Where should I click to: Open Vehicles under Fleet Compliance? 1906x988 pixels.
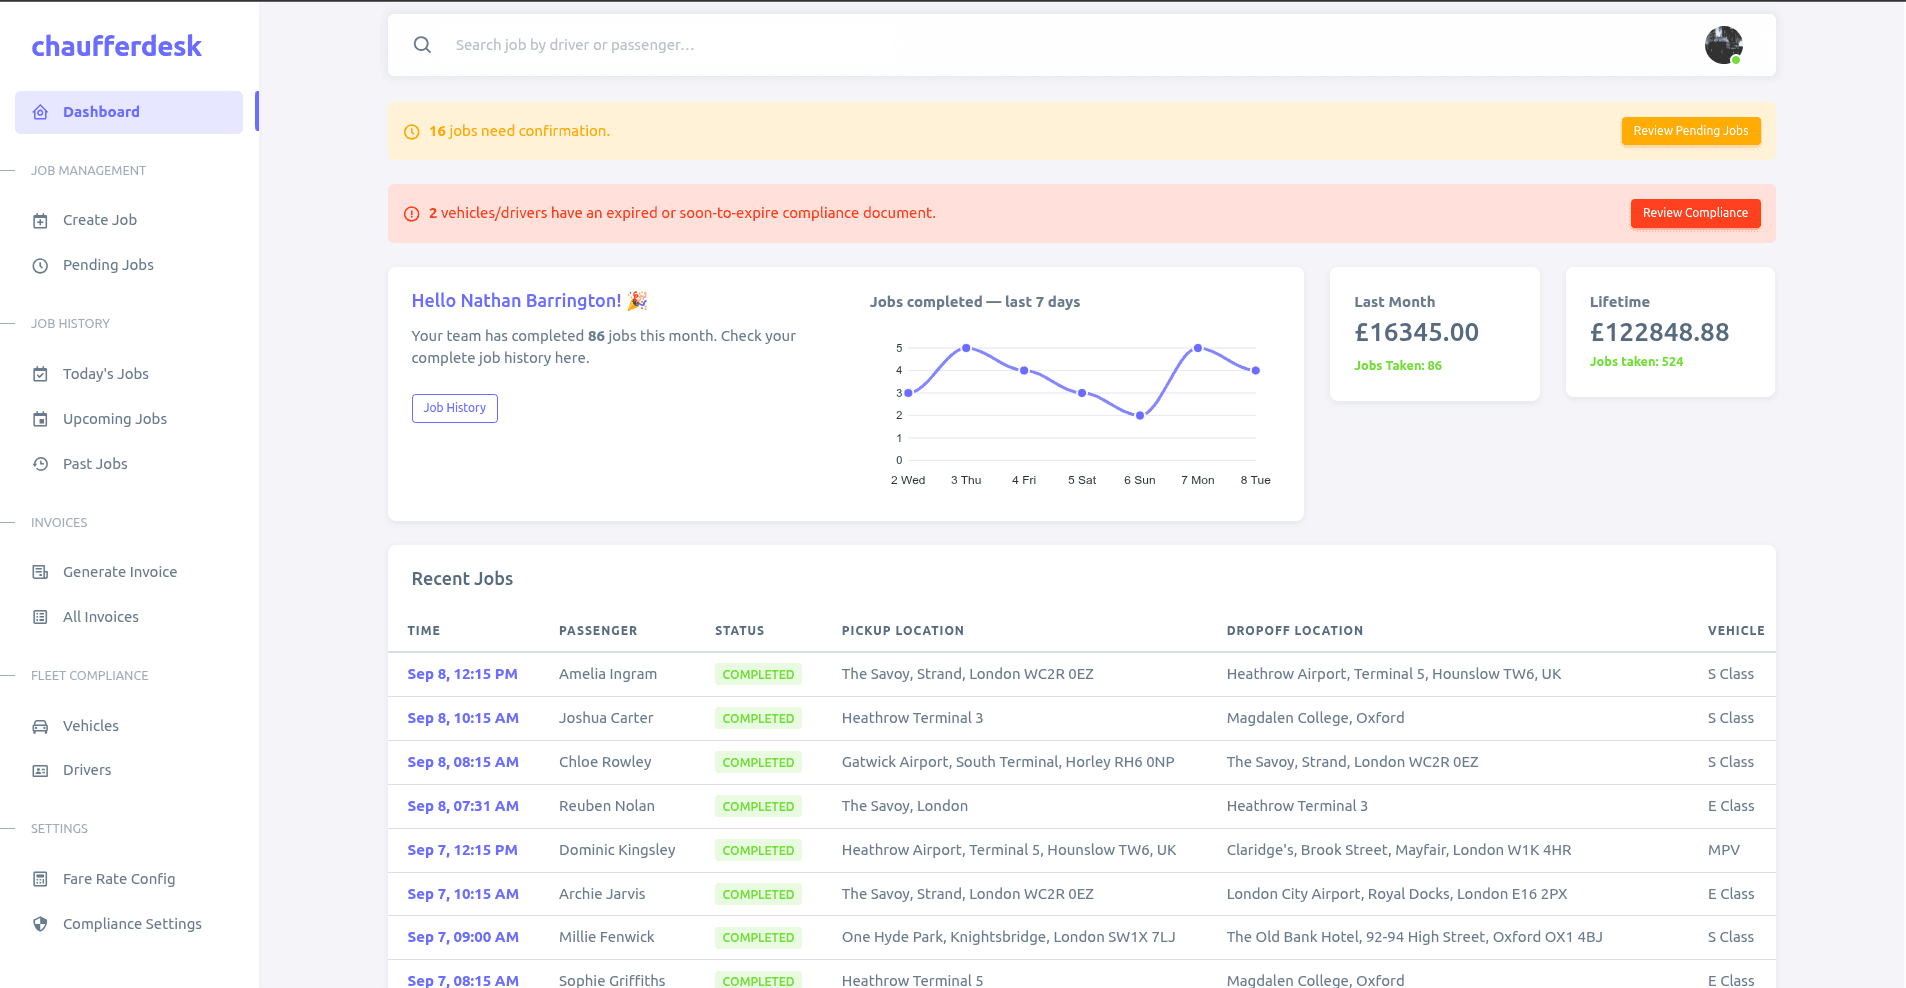(x=129, y=726)
